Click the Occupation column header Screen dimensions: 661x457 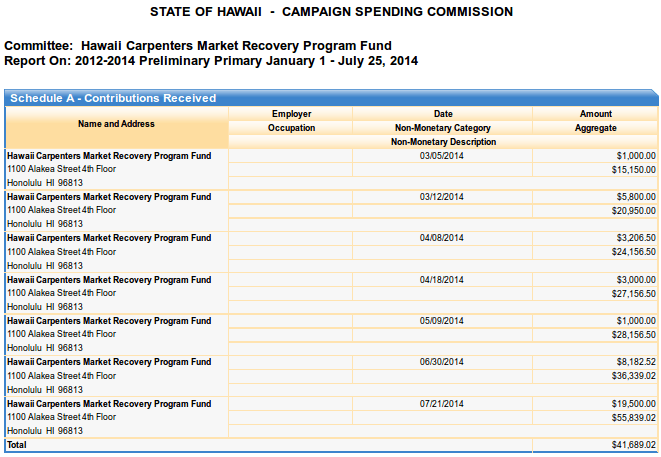(x=291, y=128)
